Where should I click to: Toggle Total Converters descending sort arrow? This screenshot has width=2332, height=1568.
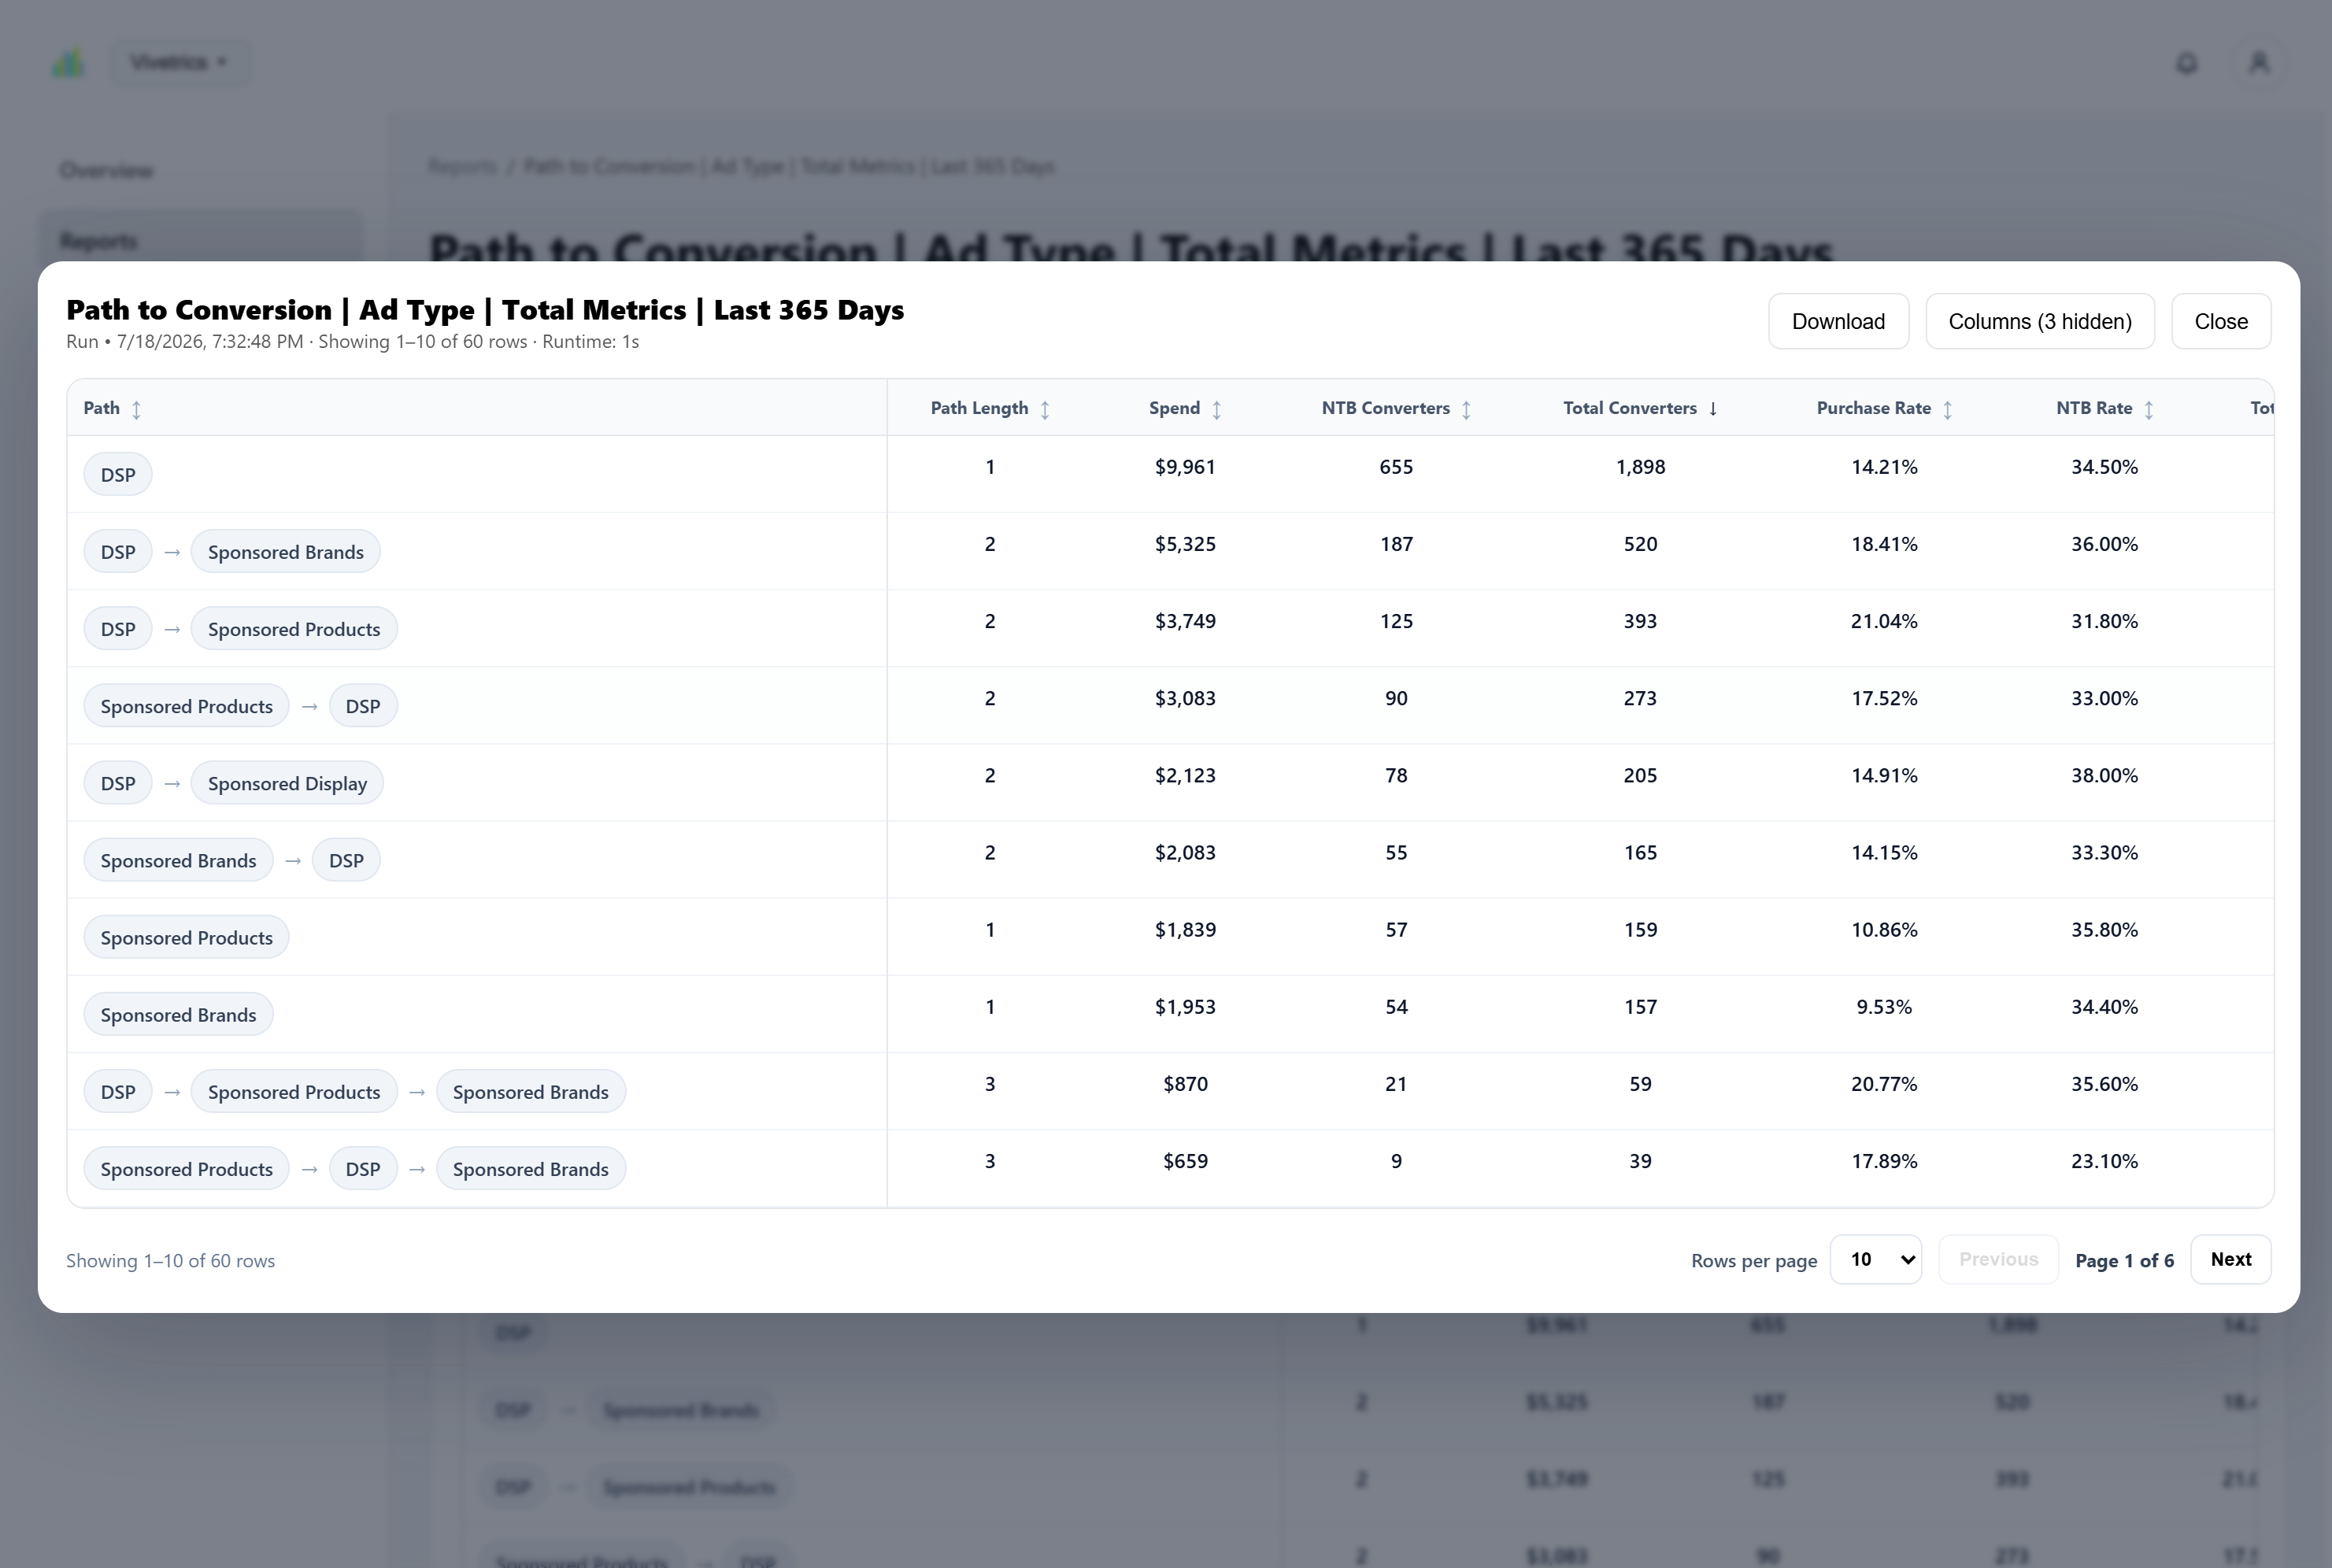[1713, 409]
